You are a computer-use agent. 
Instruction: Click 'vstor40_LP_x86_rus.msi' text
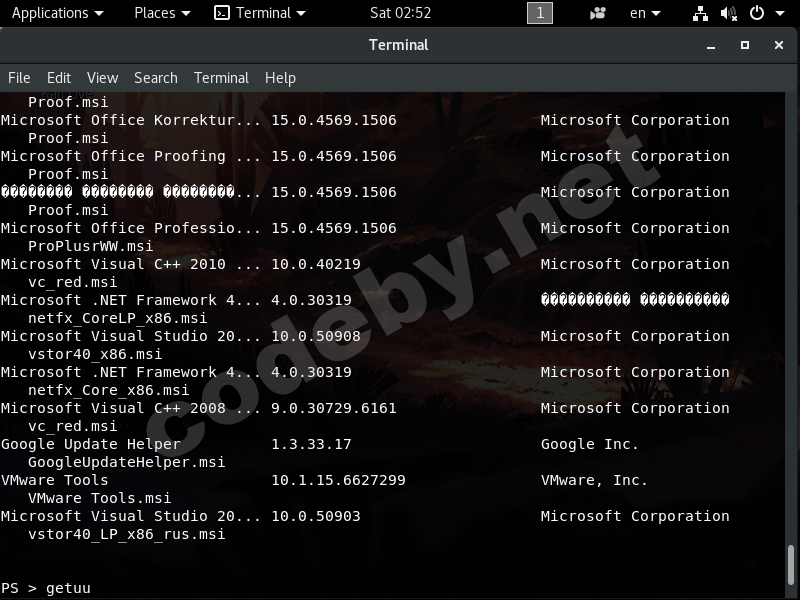pyautogui.click(x=127, y=534)
